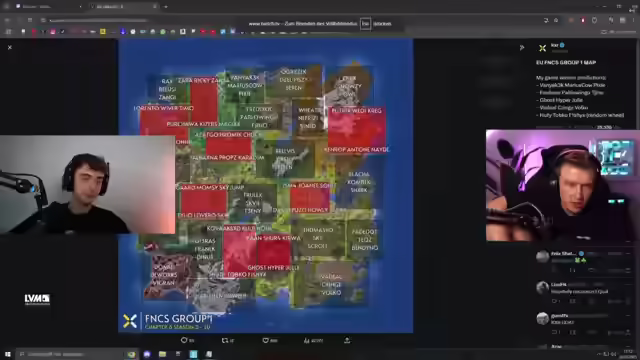Open the second reply author's avatar

point(542,287)
